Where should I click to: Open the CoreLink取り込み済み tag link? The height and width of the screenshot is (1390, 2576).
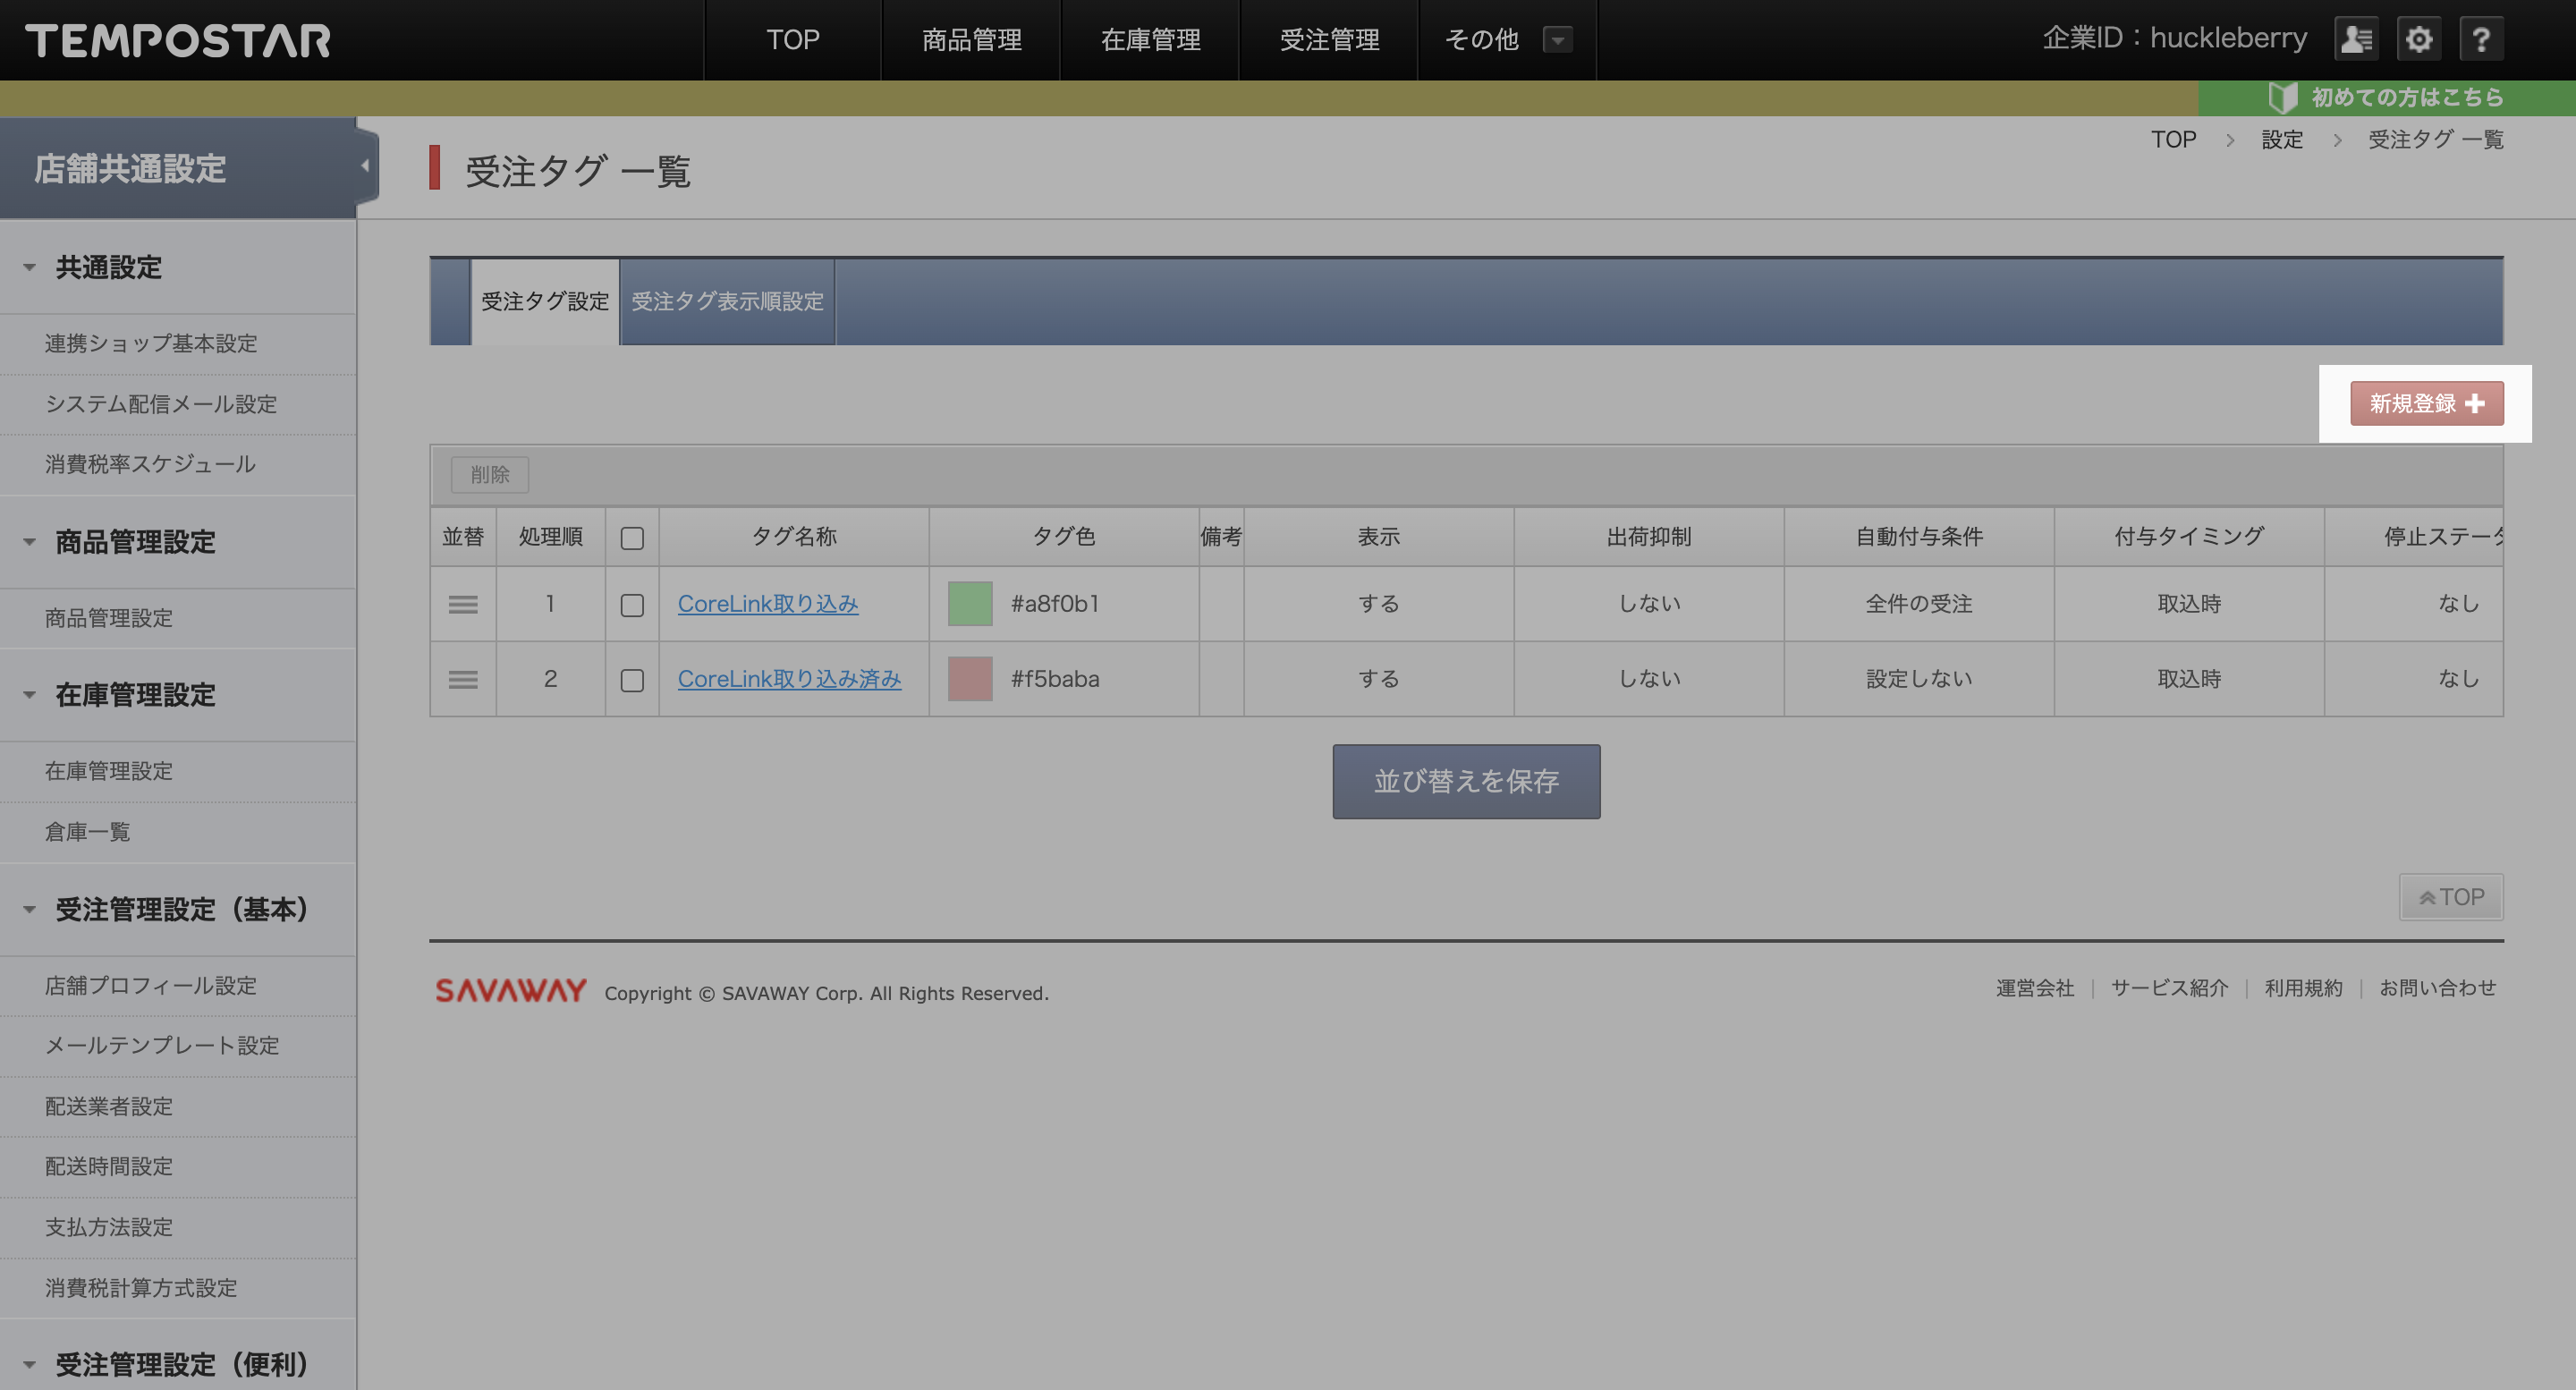[789, 679]
